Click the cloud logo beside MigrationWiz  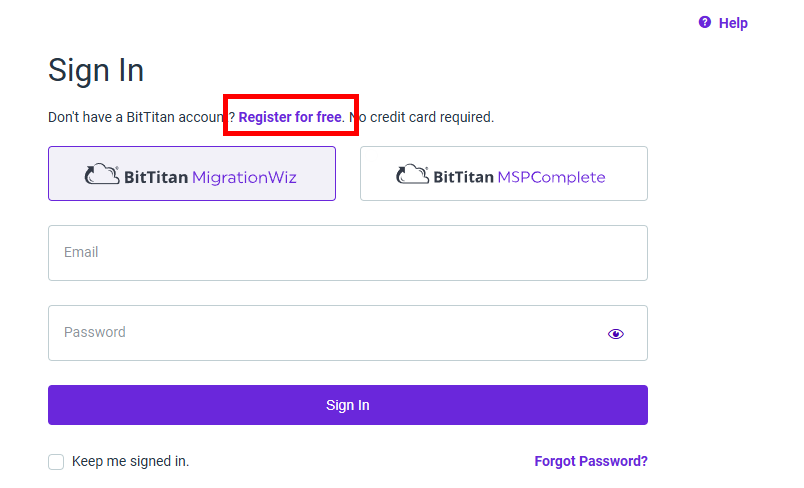pos(102,174)
